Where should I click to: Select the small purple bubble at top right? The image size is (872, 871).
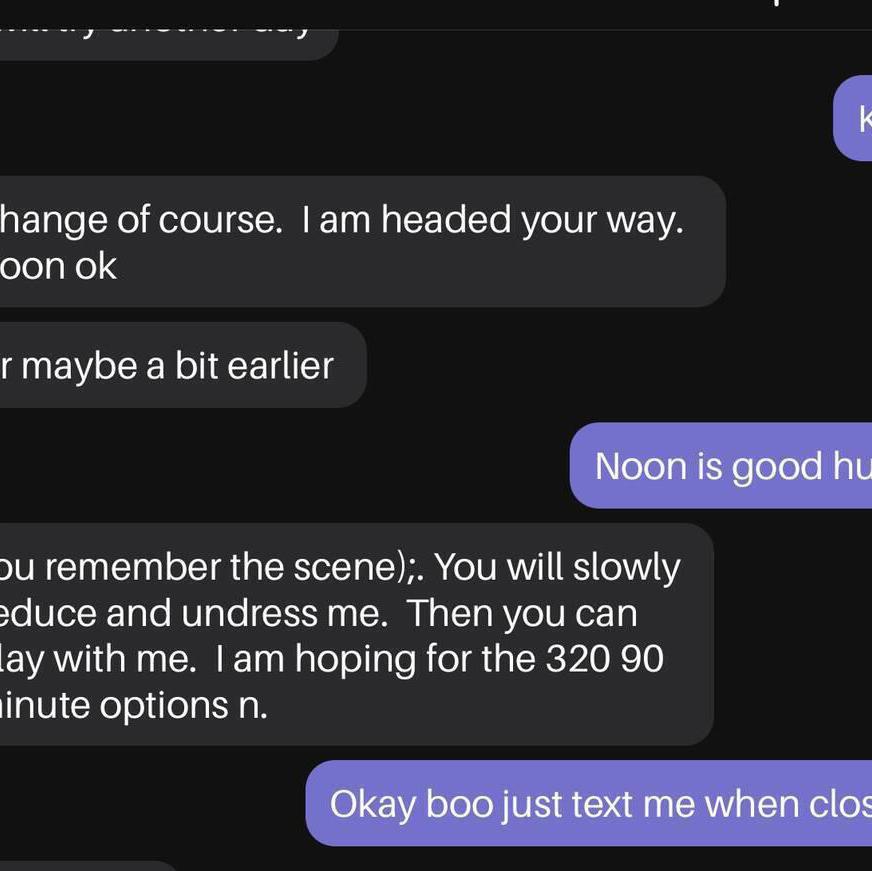click(x=855, y=118)
